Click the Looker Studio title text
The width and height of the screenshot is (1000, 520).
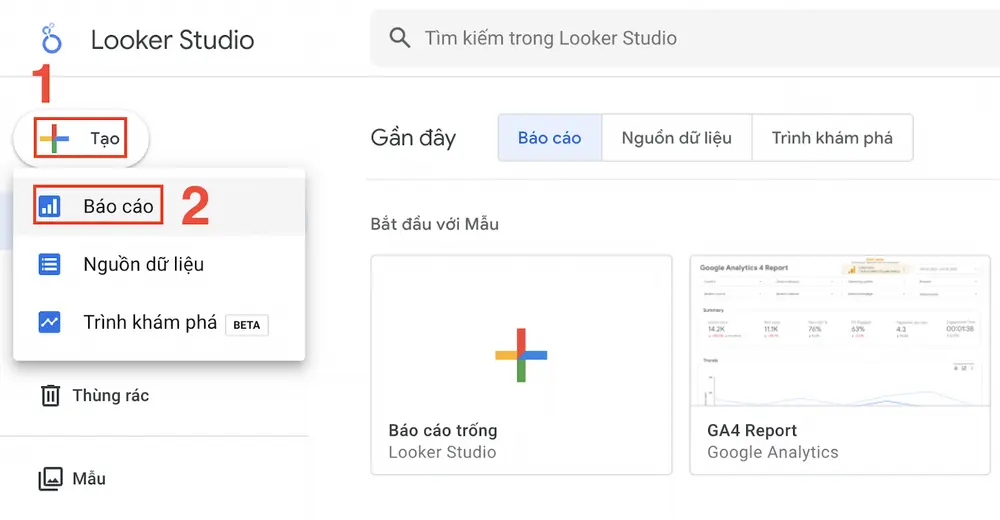point(172,40)
